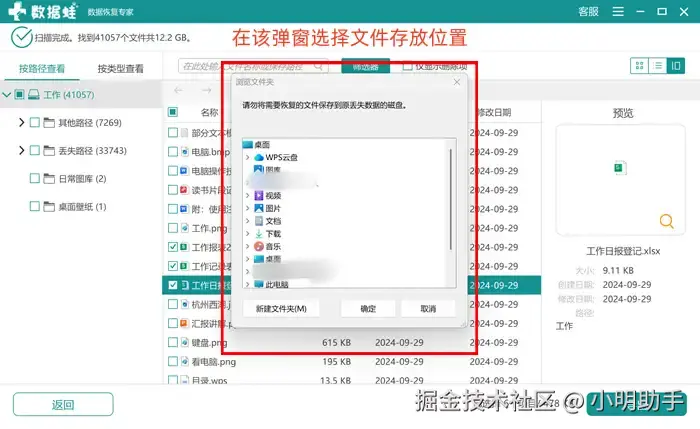The height and width of the screenshot is (429, 700).
Task: Expand the 丢失路径 tree node
Action: tap(21, 150)
